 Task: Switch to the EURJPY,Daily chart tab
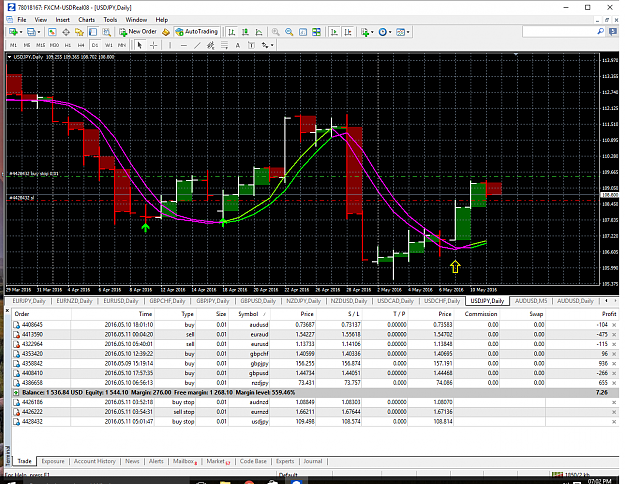coord(29,301)
